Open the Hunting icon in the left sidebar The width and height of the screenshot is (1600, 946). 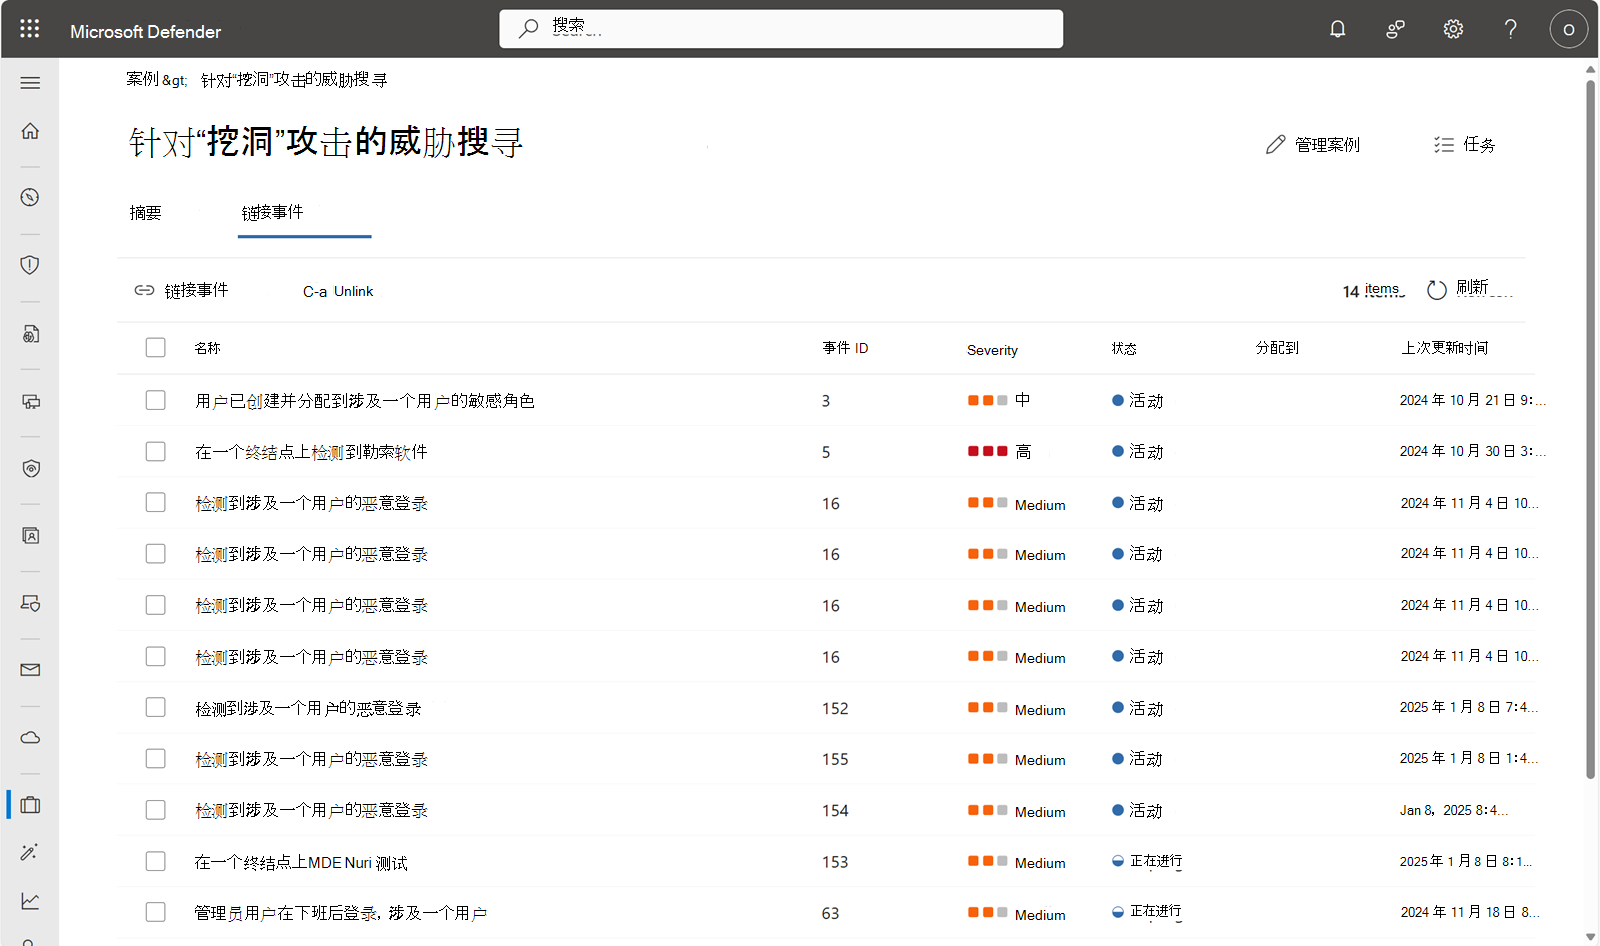[30, 851]
